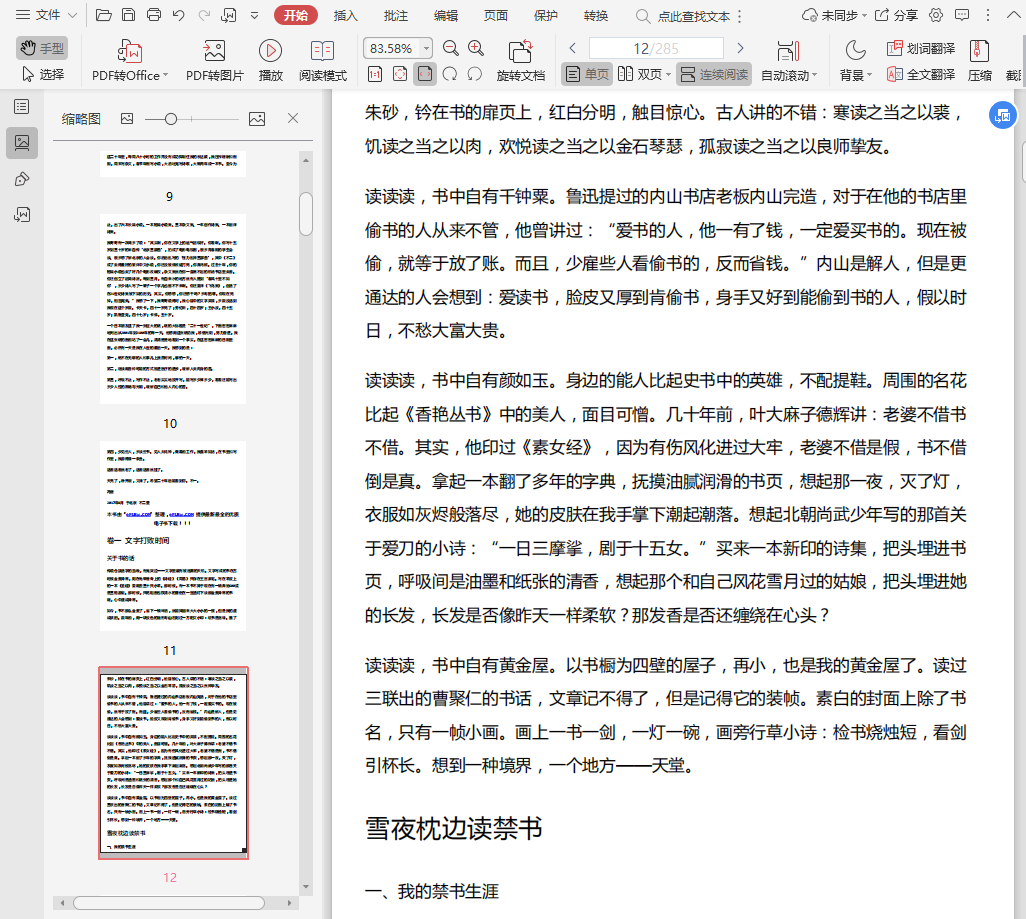Click the zoom out magnifier icon

click(x=451, y=48)
